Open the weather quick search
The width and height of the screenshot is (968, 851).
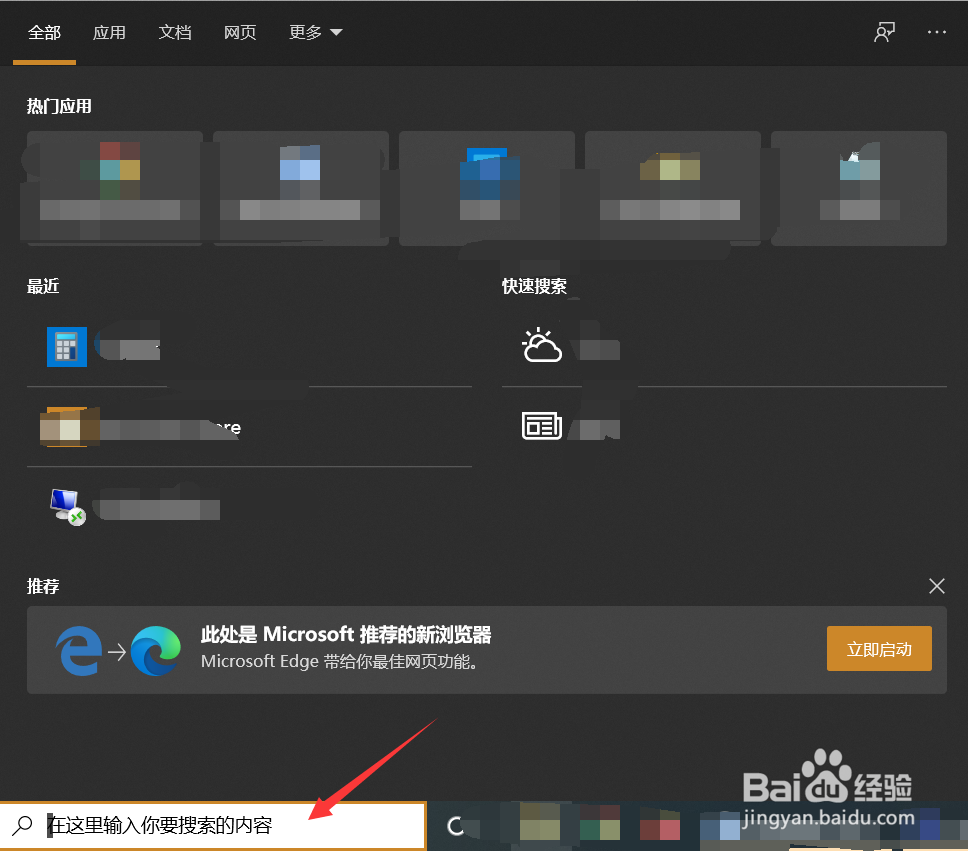click(x=570, y=345)
